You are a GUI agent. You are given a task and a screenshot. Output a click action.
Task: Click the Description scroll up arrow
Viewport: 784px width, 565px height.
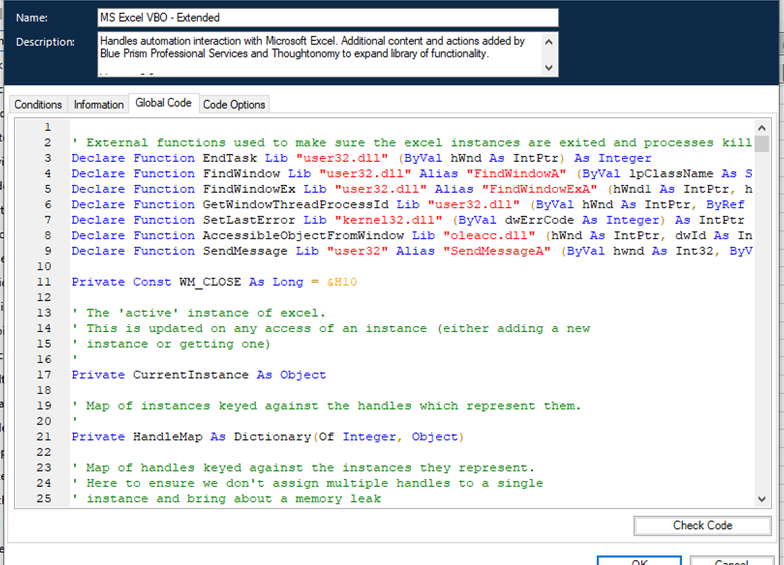pos(549,42)
